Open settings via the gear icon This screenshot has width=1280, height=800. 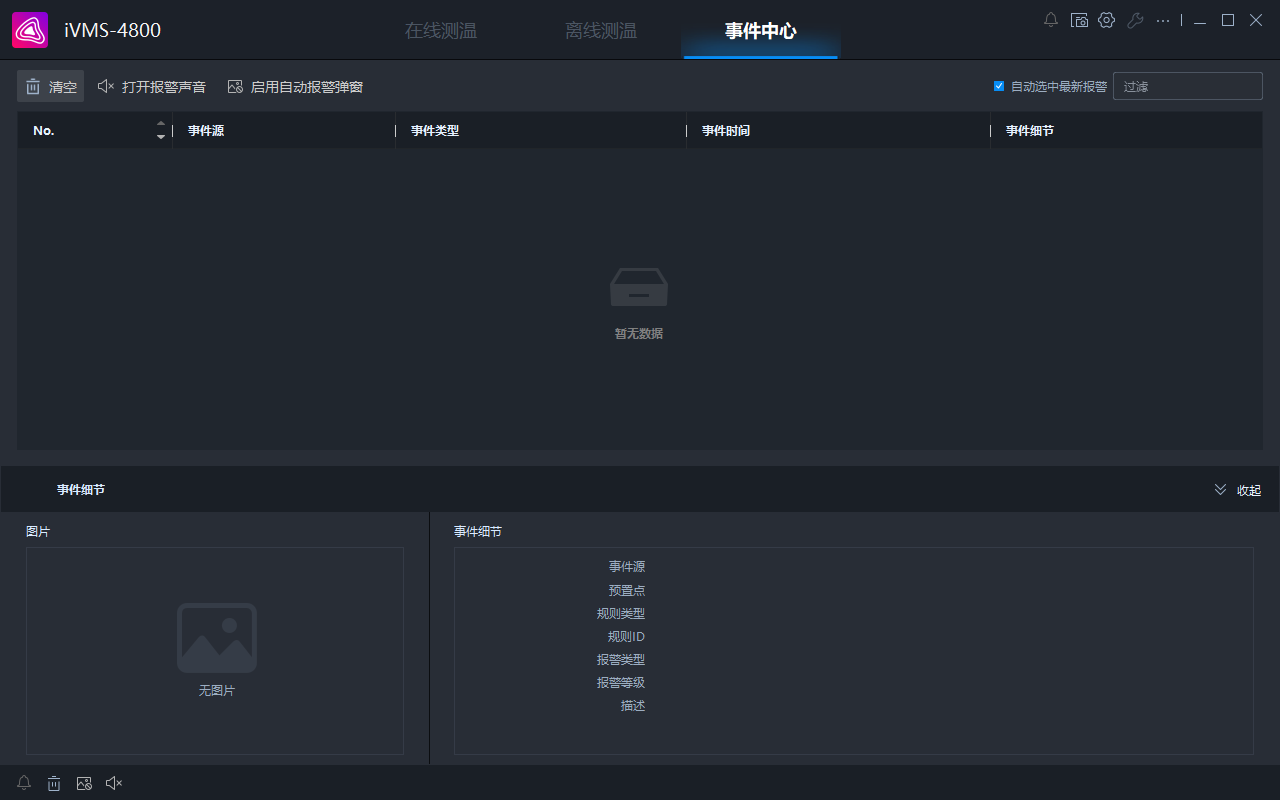(x=1106, y=20)
